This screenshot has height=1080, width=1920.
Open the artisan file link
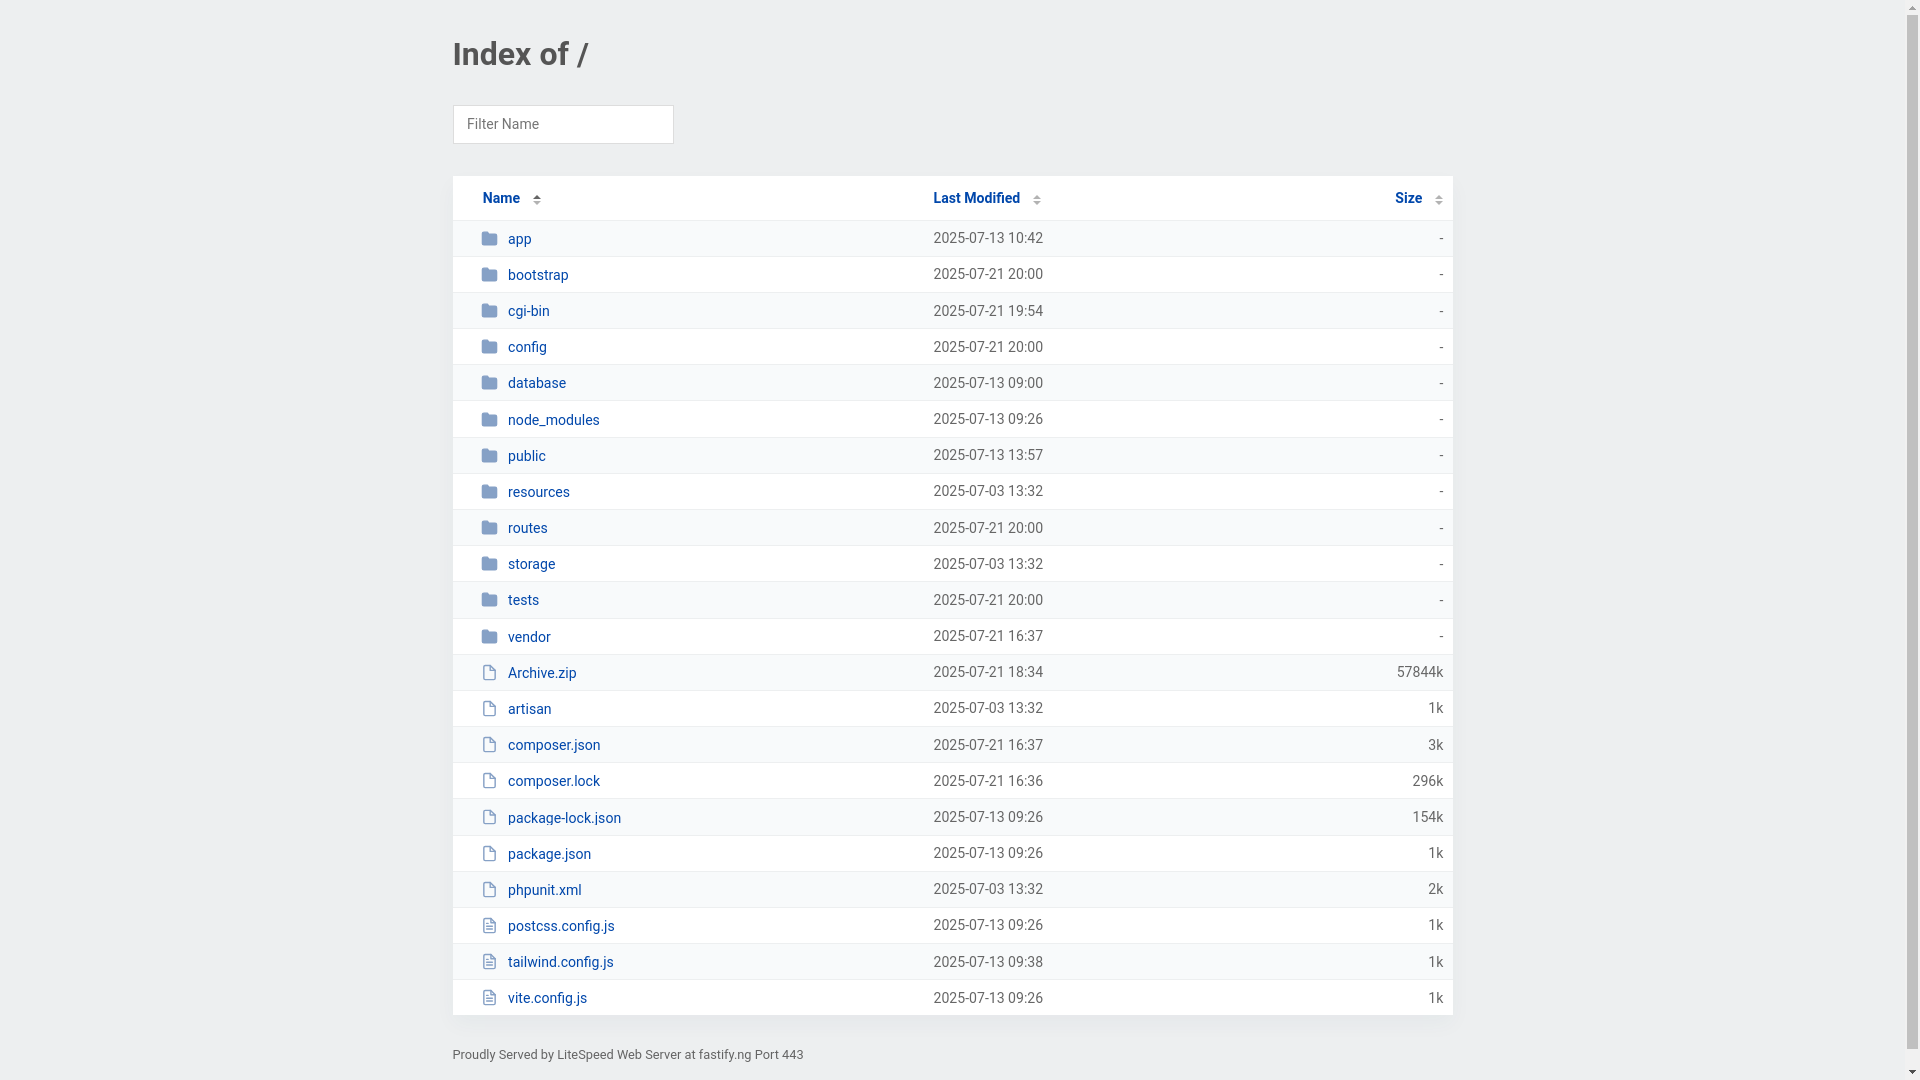point(529,709)
